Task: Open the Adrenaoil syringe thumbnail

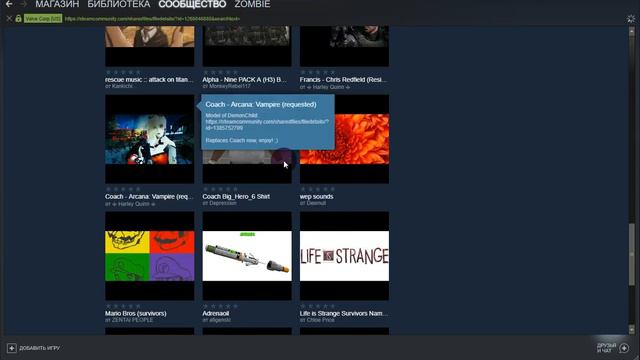Action: pyautogui.click(x=247, y=256)
